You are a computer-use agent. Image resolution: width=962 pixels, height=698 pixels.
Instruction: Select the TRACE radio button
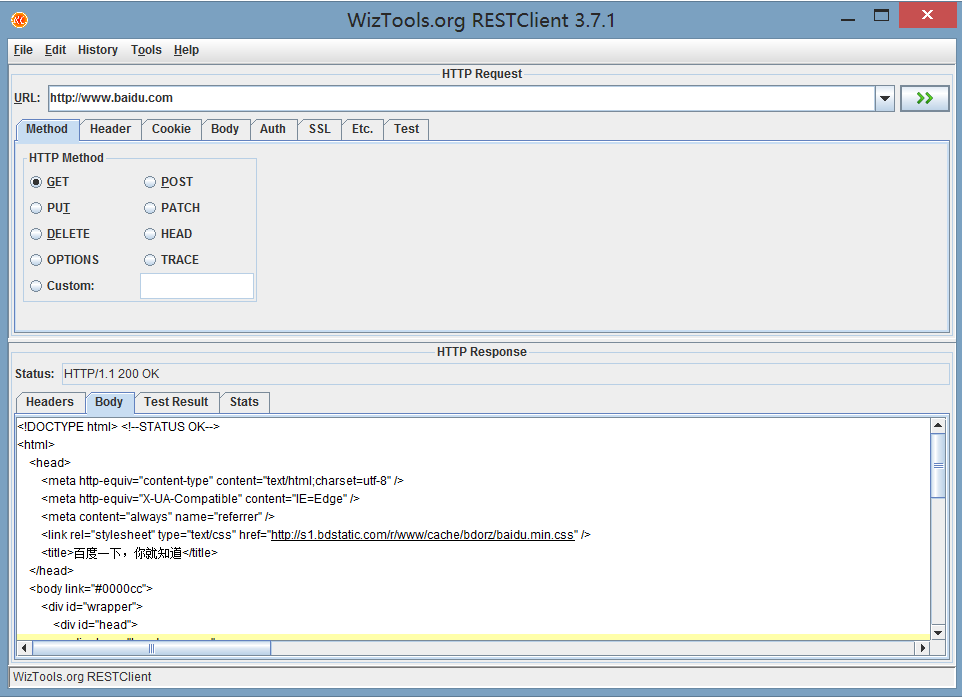[x=150, y=260]
